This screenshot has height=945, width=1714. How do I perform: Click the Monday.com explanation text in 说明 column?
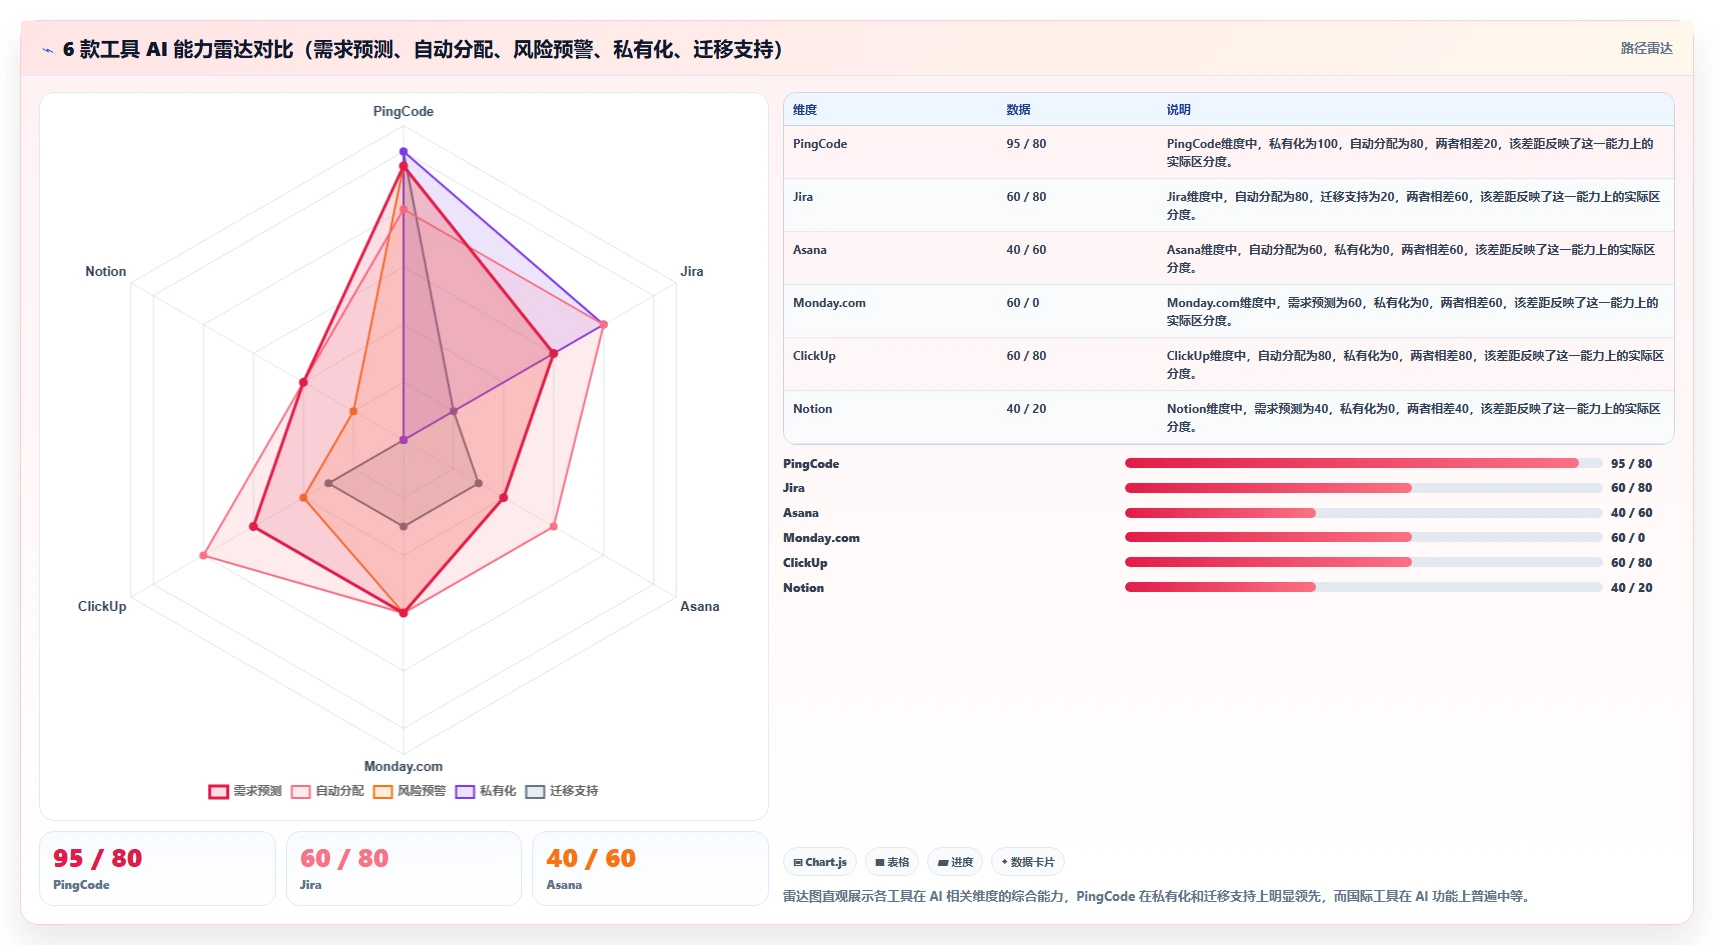click(1412, 312)
